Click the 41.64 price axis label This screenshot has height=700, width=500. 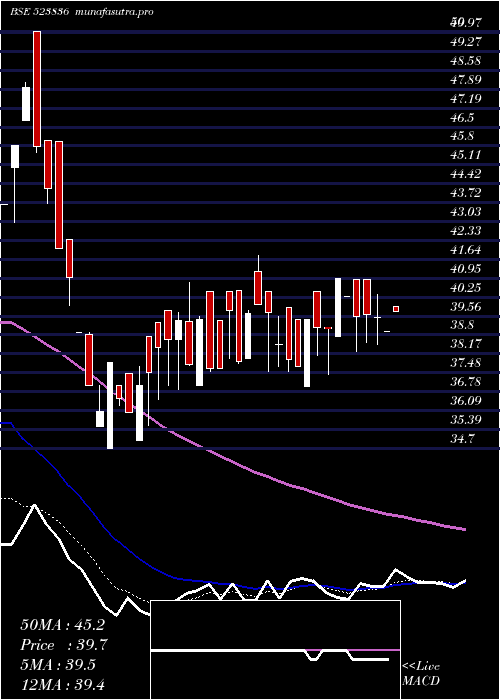coord(467,250)
